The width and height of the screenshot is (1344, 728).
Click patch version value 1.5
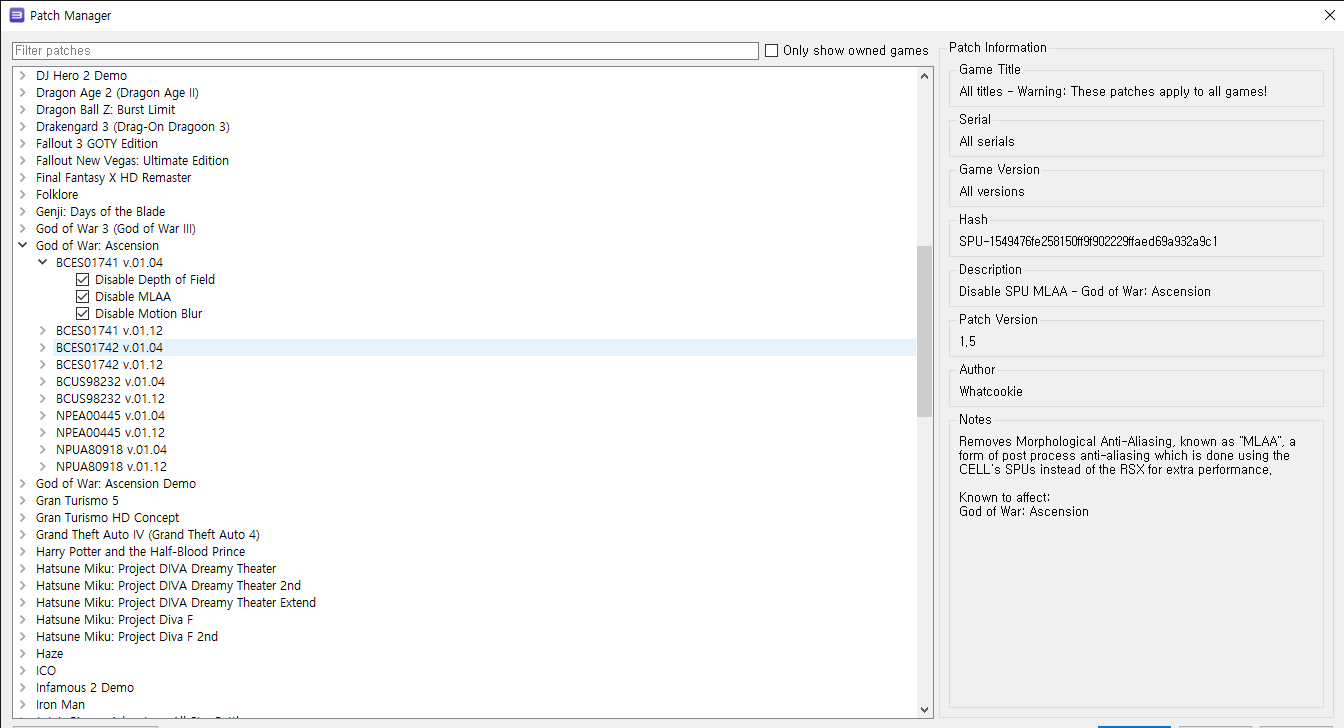[x=967, y=342]
